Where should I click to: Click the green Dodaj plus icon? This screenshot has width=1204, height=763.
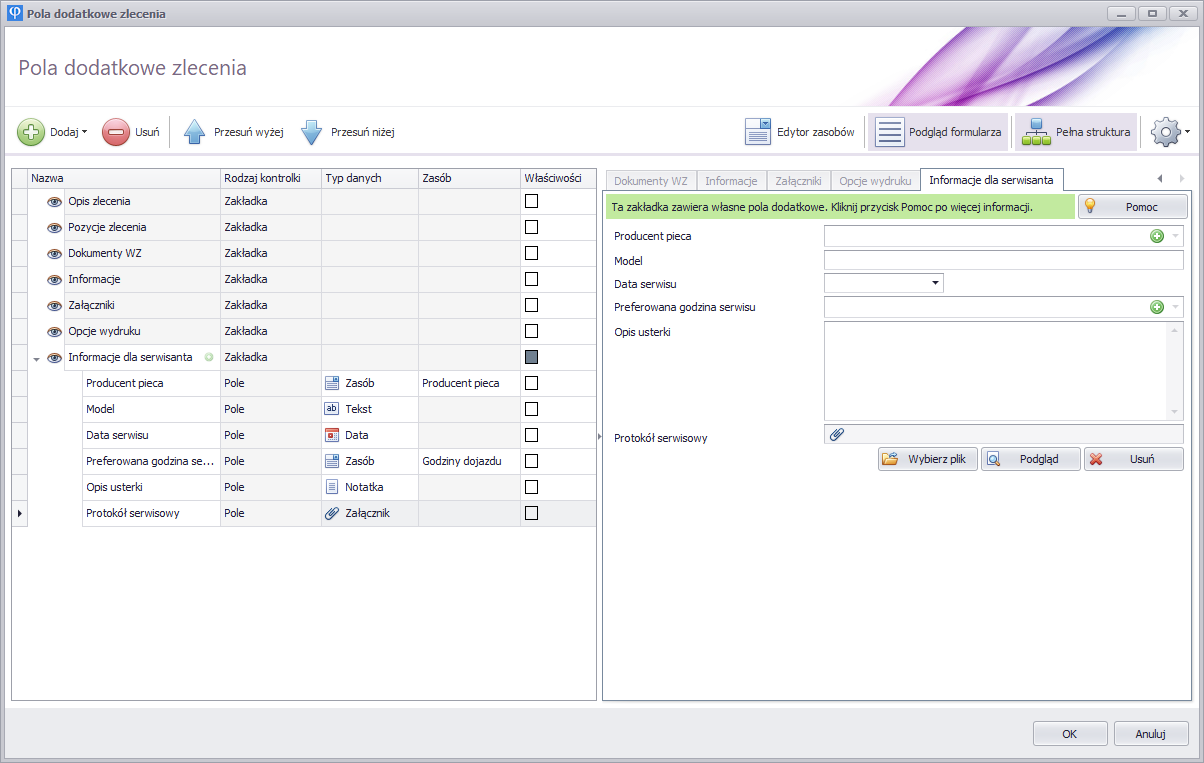point(31,132)
